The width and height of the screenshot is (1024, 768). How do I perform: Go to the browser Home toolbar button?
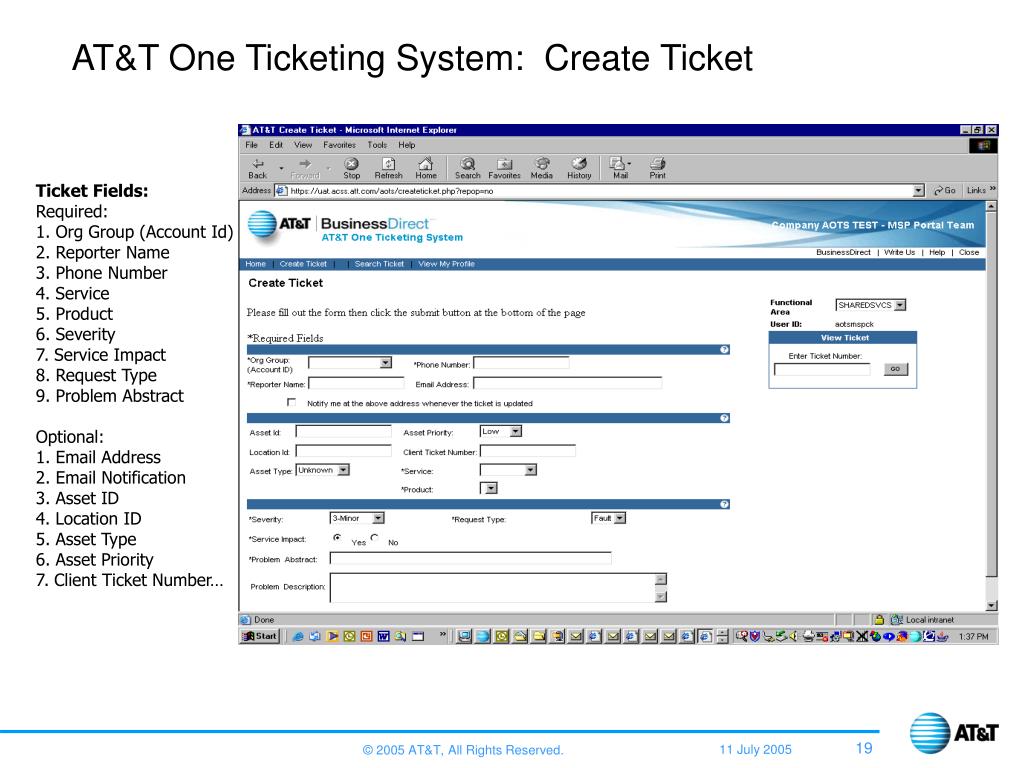[426, 168]
